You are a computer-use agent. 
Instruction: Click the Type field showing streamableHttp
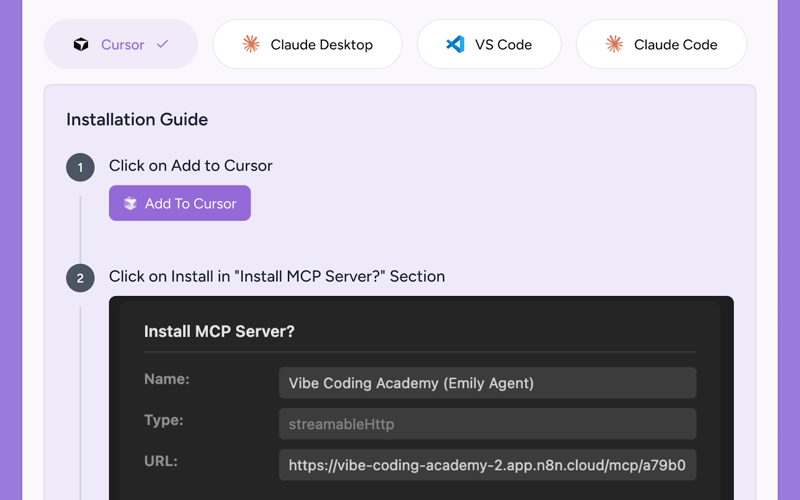(x=487, y=423)
